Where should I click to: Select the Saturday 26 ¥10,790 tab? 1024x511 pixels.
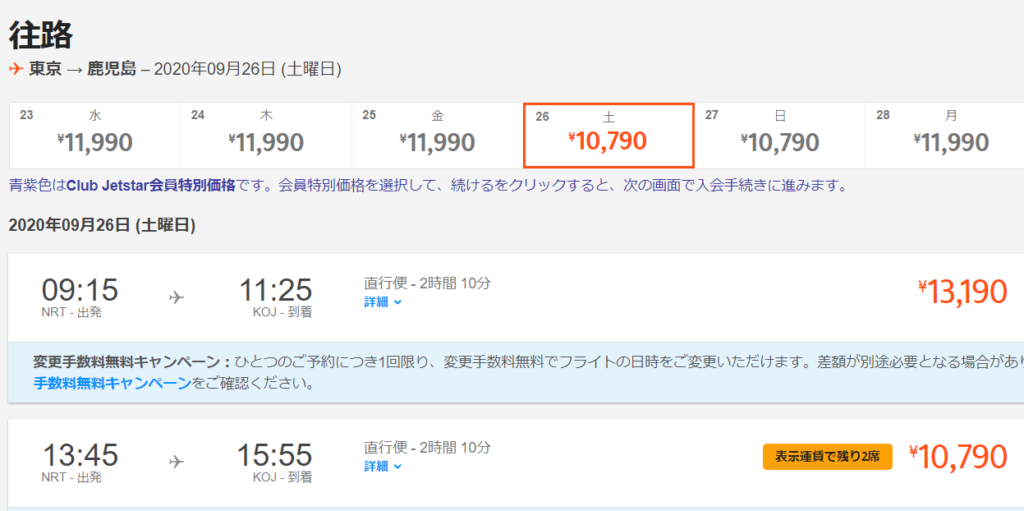[x=608, y=135]
